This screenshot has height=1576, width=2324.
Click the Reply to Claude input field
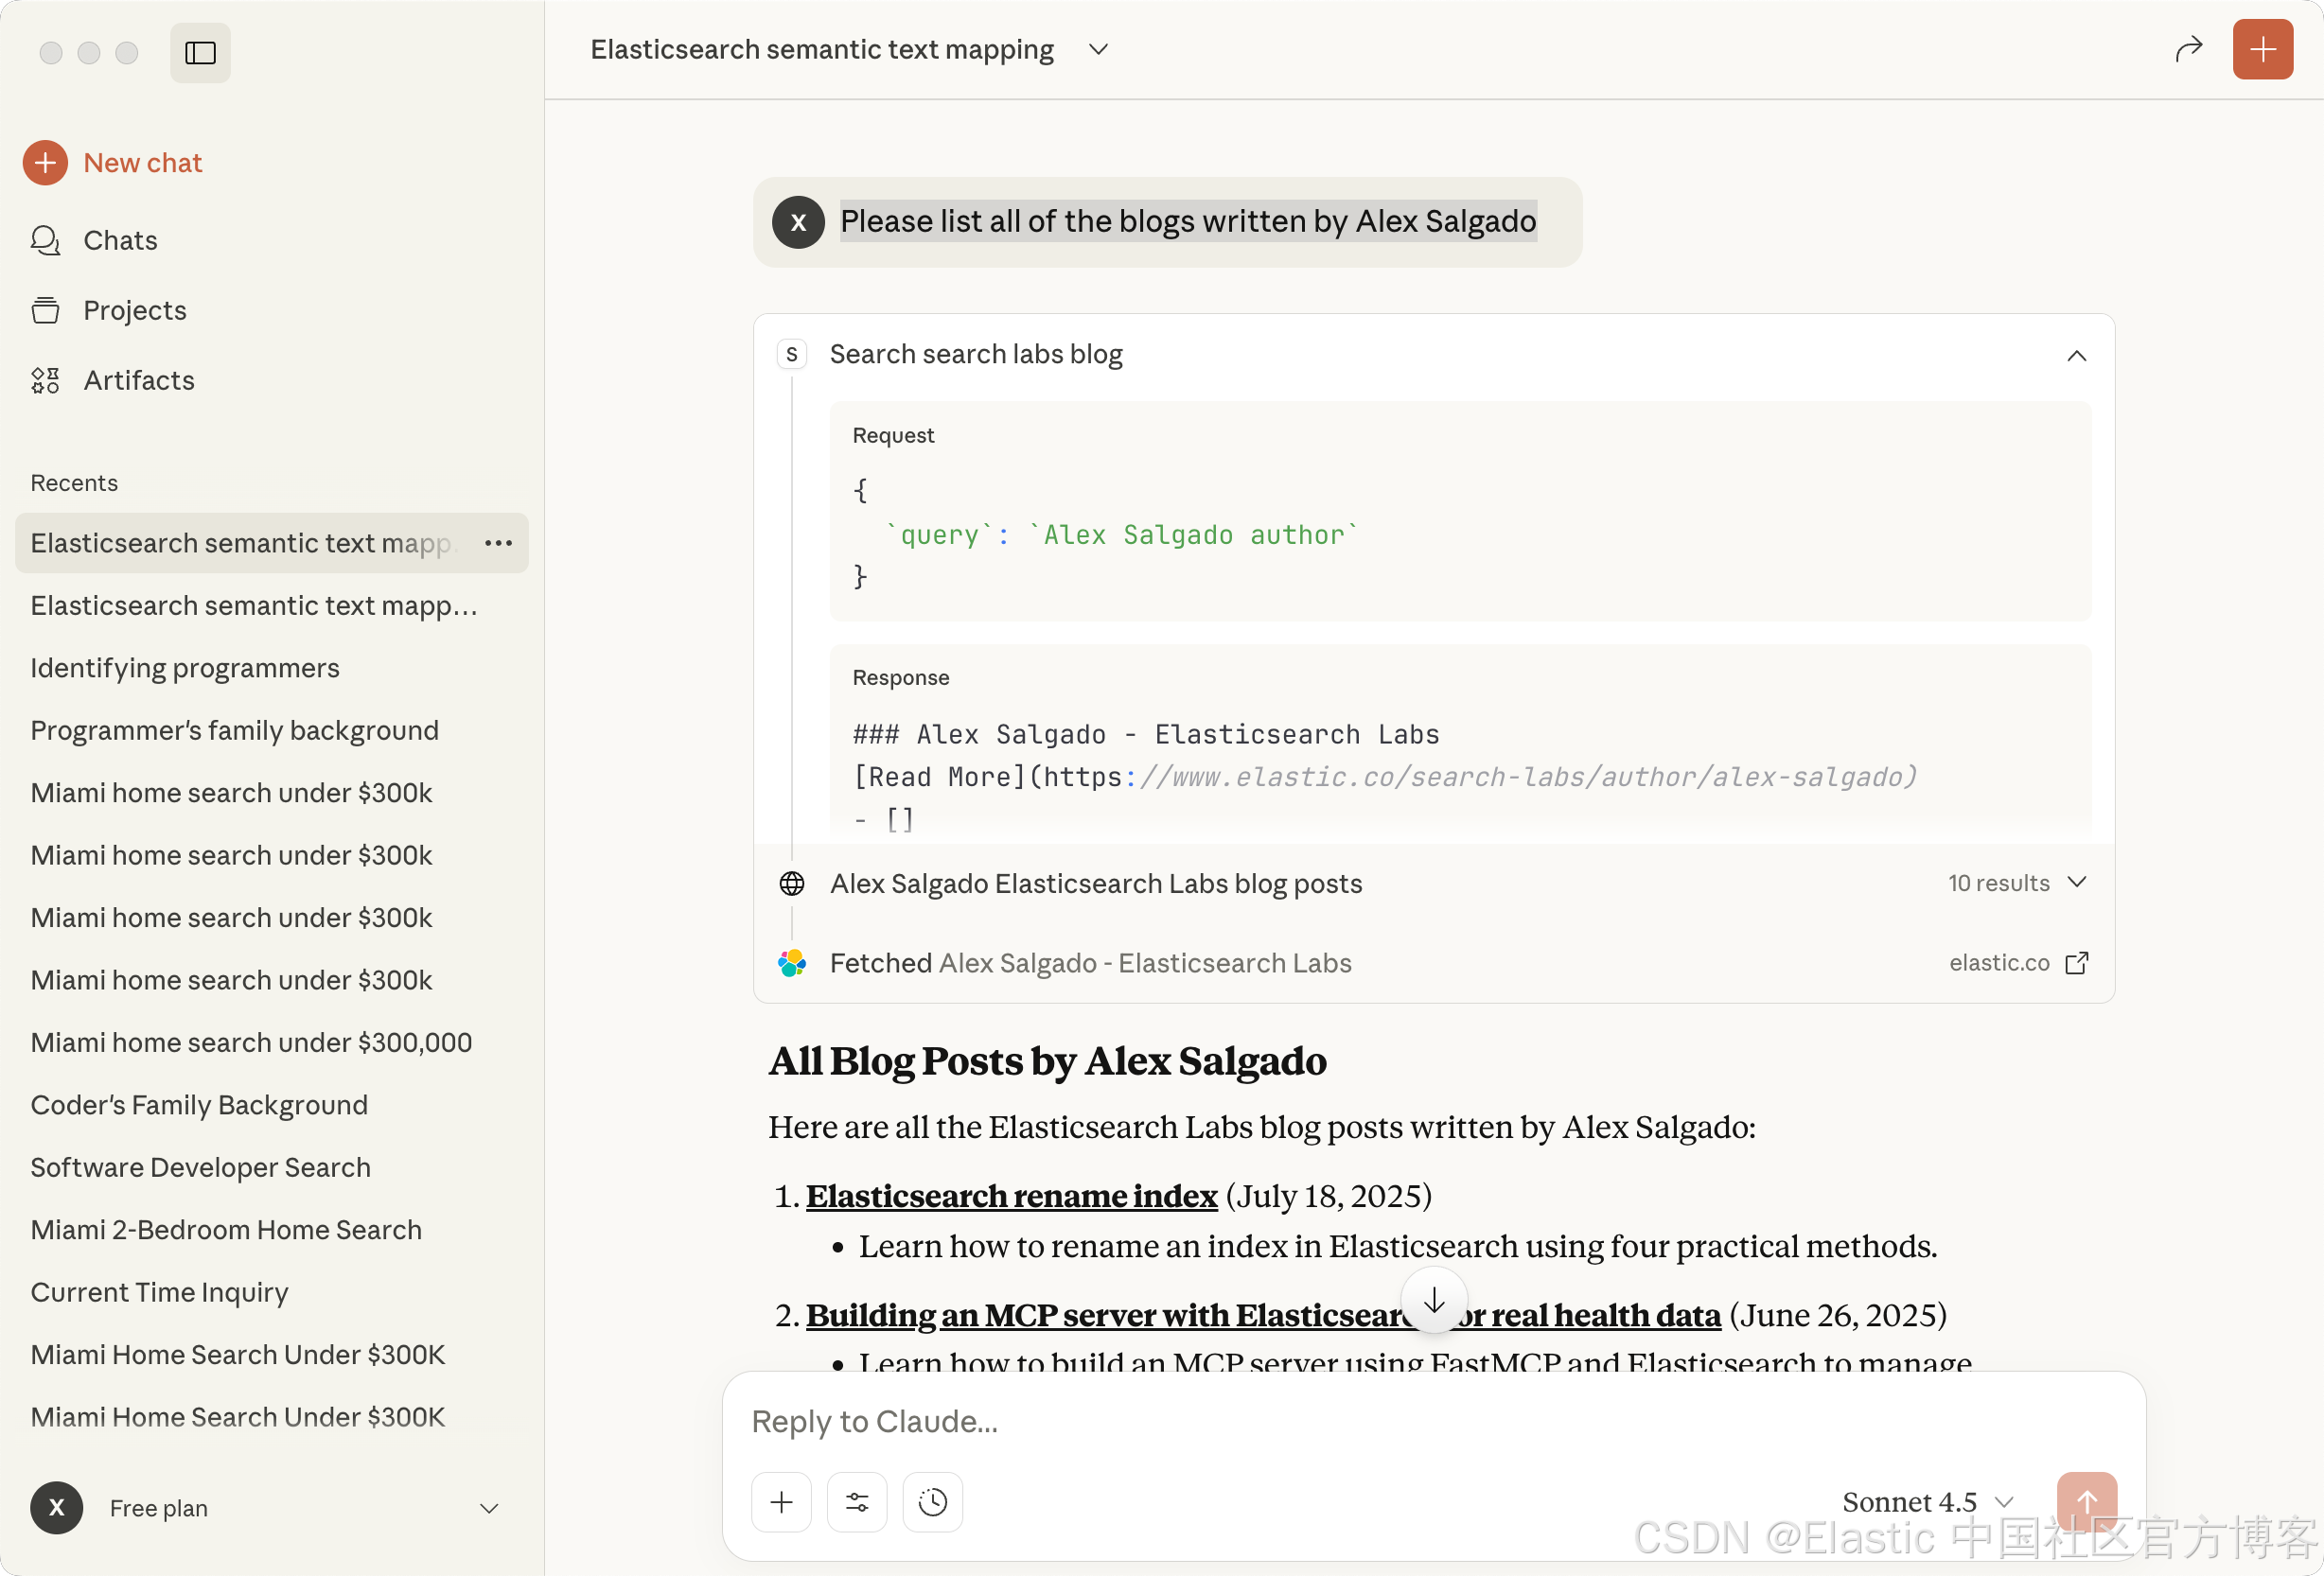point(1400,1421)
